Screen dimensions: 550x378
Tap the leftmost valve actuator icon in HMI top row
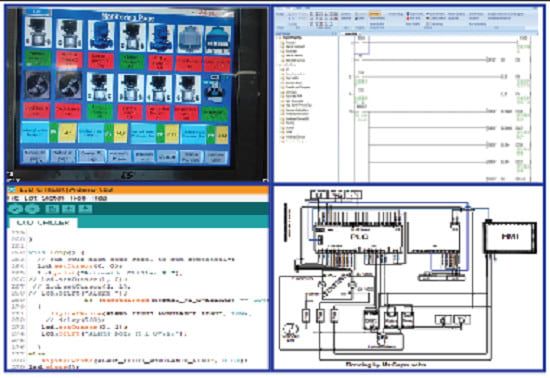tap(38, 32)
